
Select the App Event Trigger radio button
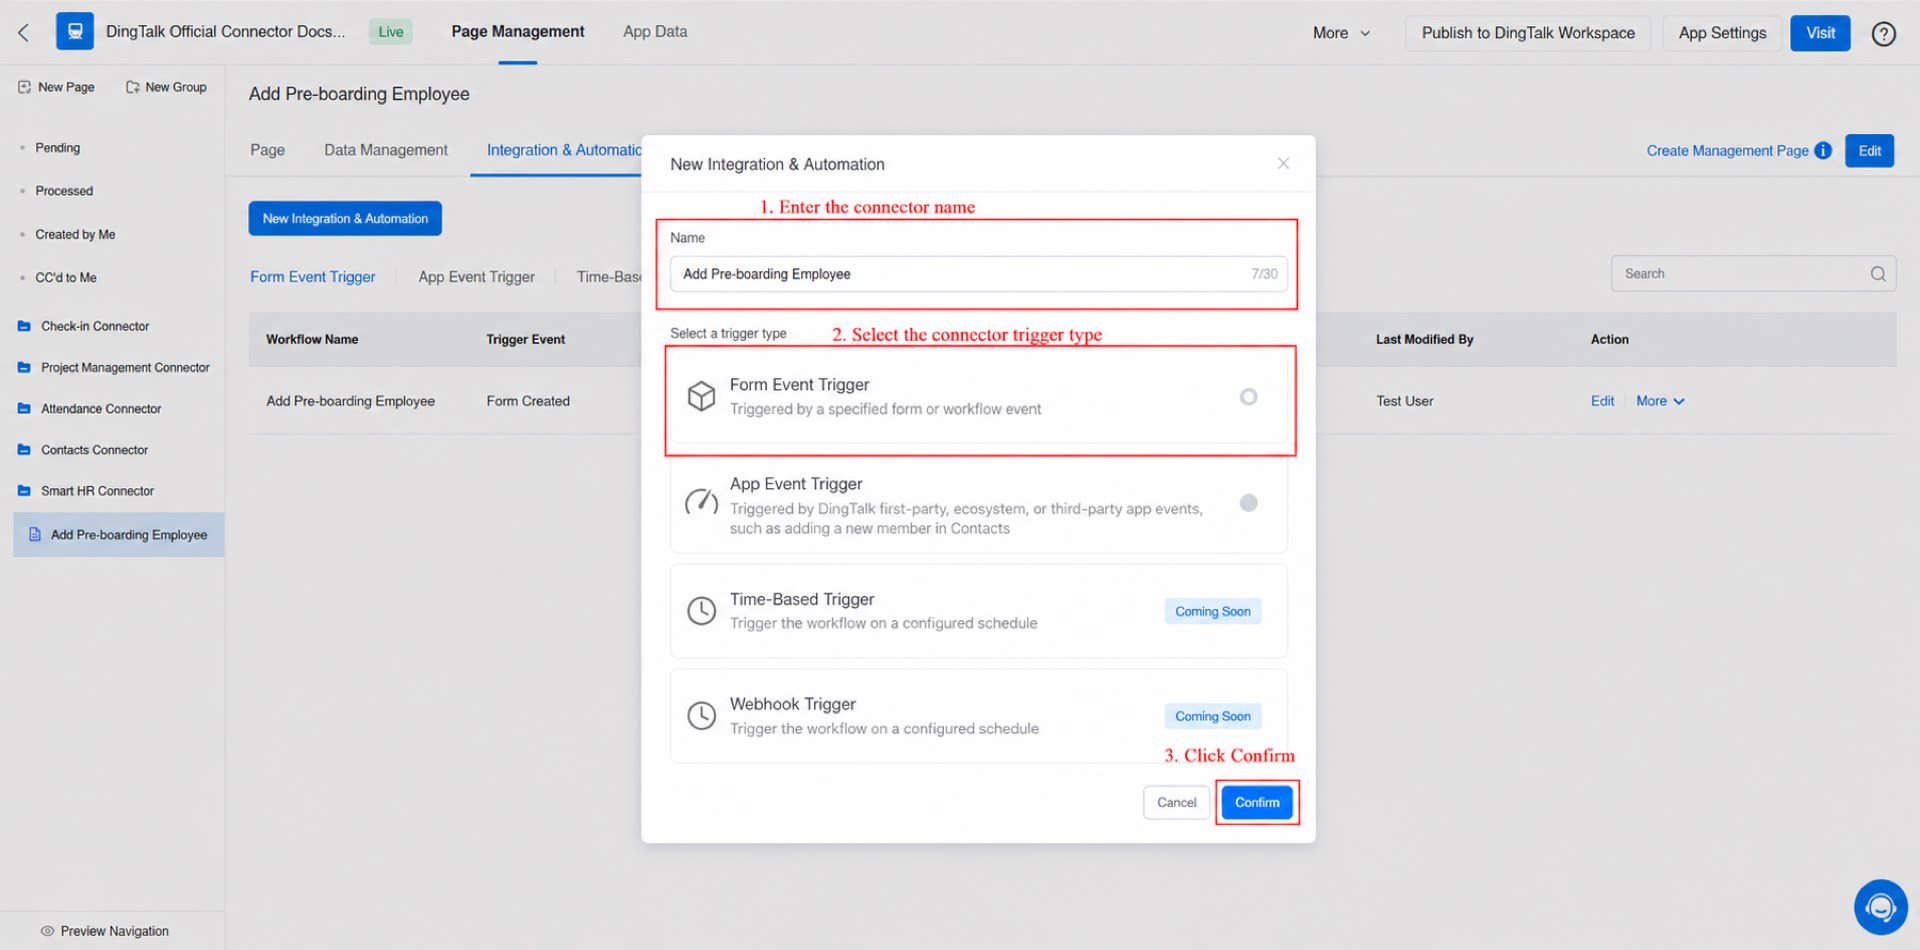(1248, 503)
